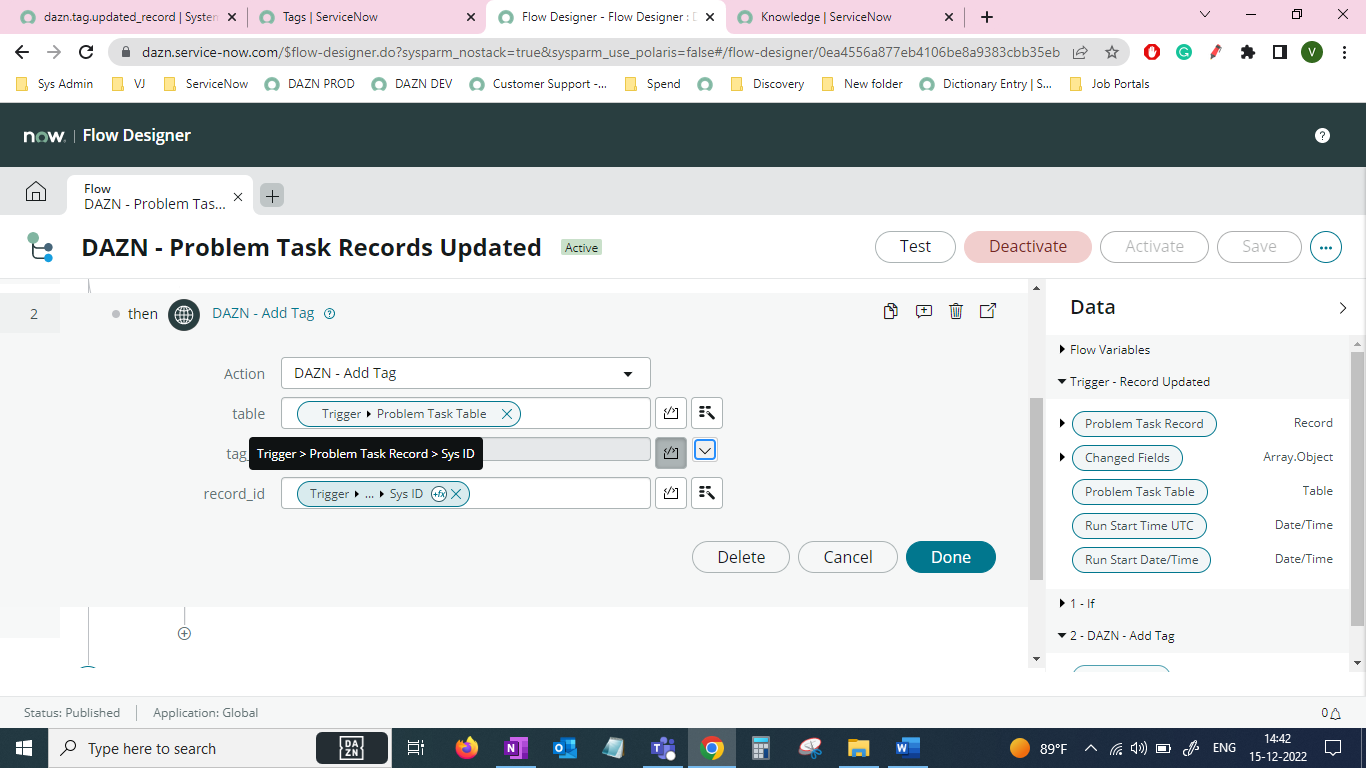Image resolution: width=1366 pixels, height=768 pixels.
Task: Select the Problem Task Table data pill in Data panel
Action: (x=1139, y=492)
